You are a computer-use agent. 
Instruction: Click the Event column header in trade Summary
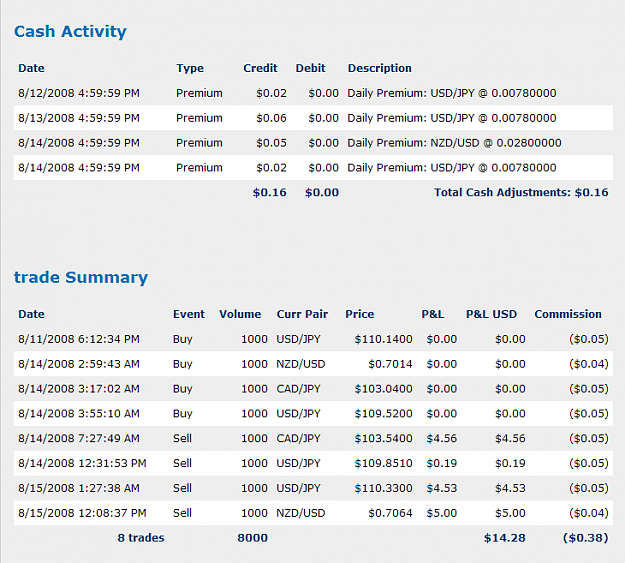(x=189, y=314)
